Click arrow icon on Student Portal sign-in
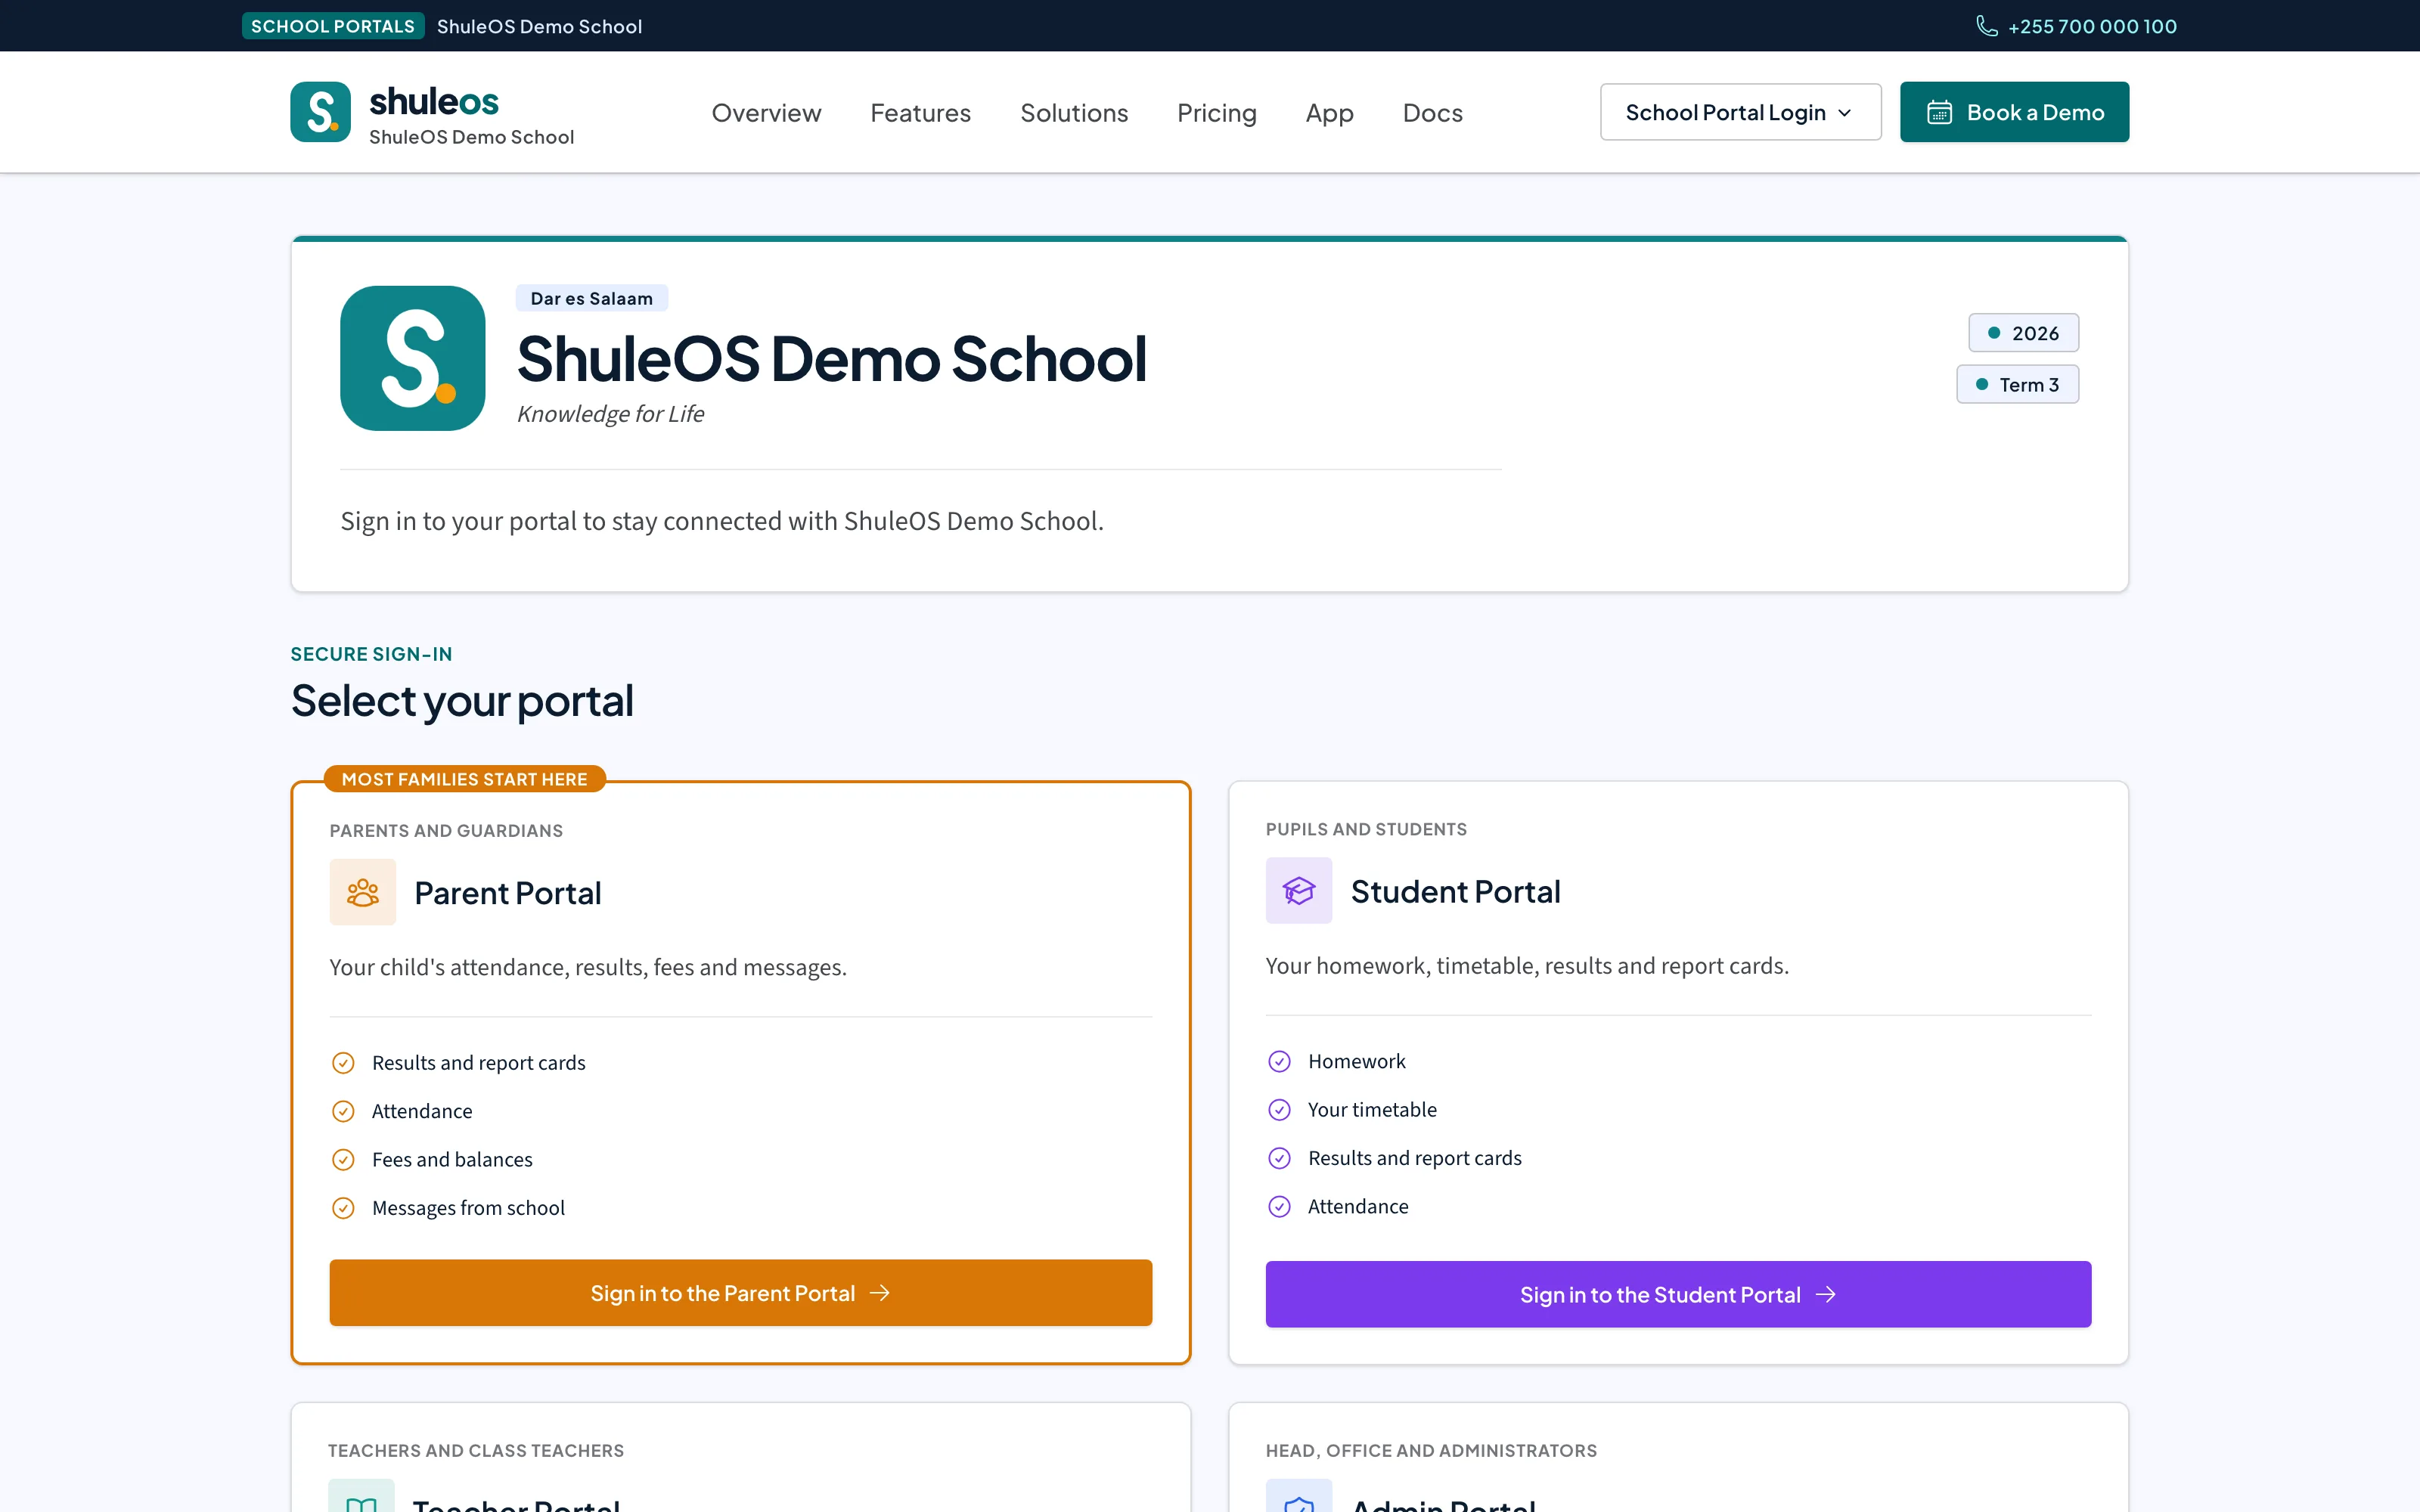The image size is (2420, 1512). (x=1825, y=1294)
